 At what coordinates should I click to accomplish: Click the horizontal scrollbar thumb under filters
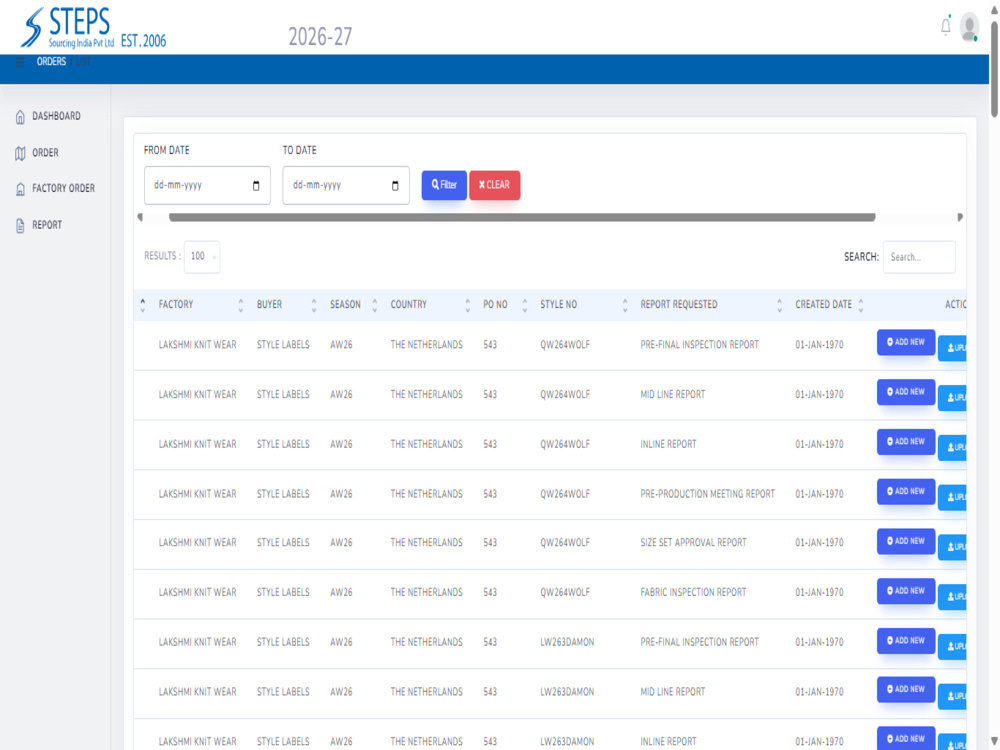(x=522, y=217)
